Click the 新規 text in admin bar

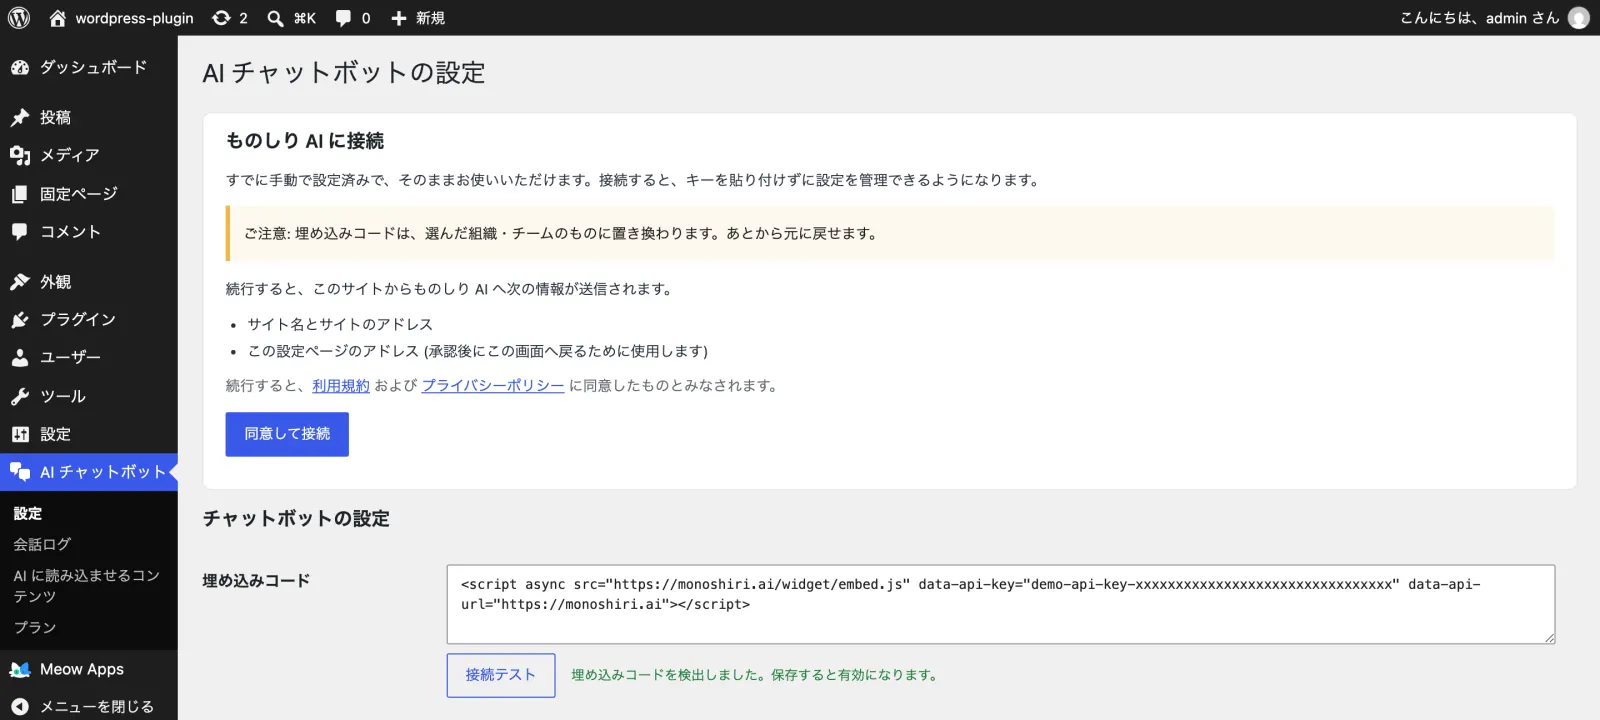click(431, 18)
